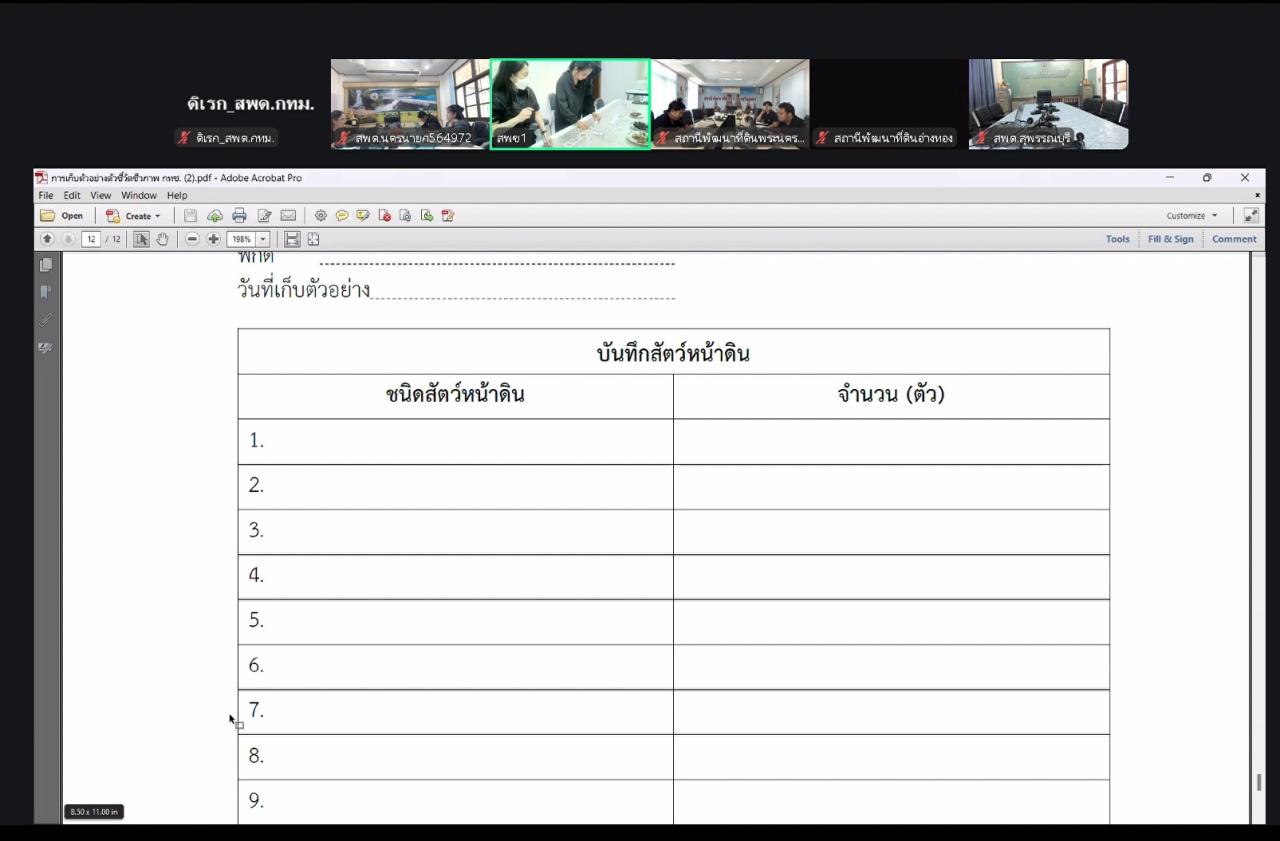Click the Open folder icon in Acrobat
The image size is (1280, 841).
[x=61, y=215]
